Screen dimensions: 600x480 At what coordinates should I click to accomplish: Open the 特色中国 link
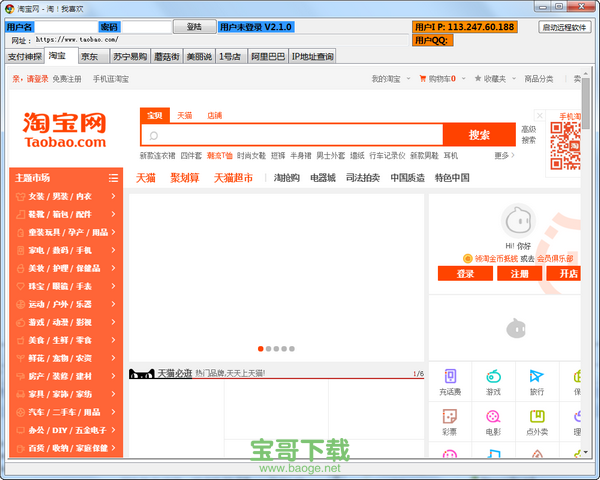(452, 178)
